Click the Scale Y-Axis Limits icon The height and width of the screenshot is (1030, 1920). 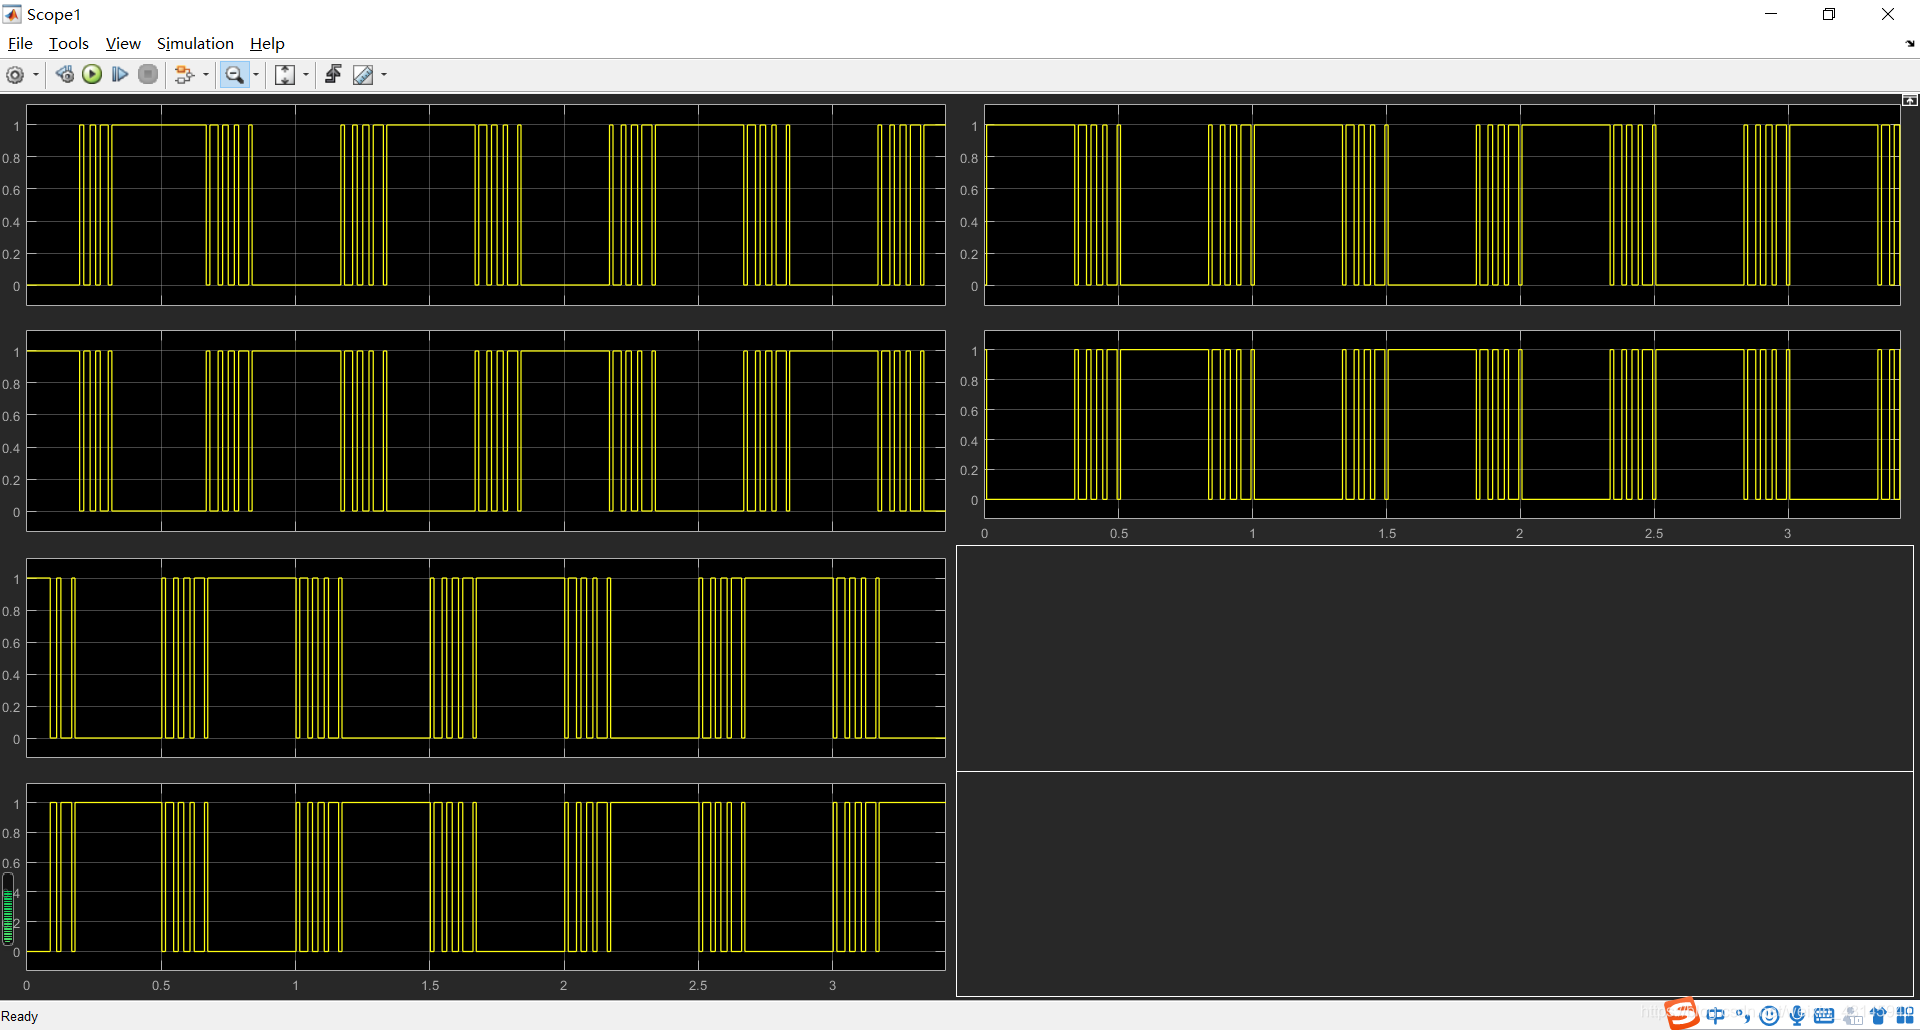(285, 75)
